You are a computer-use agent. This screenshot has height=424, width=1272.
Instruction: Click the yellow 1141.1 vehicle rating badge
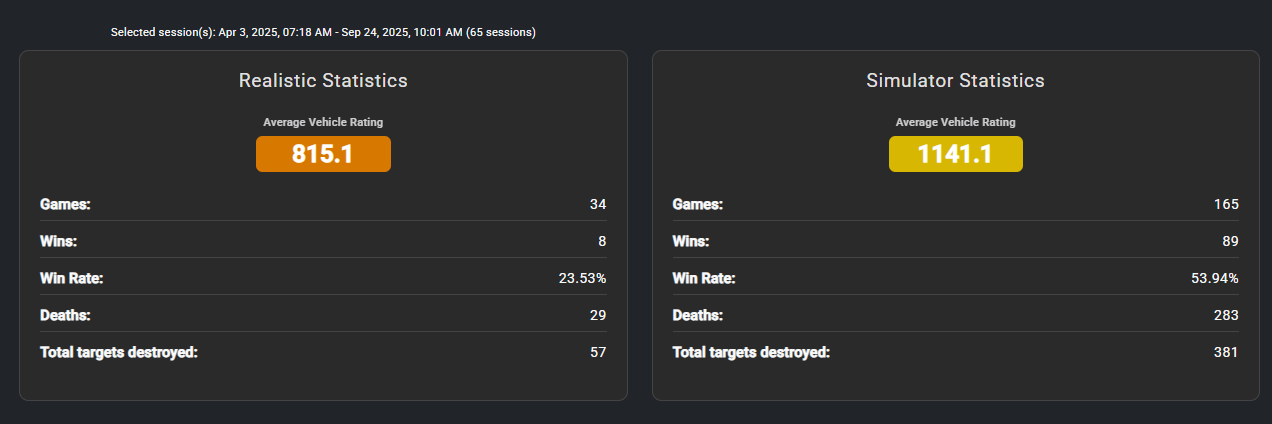[956, 154]
